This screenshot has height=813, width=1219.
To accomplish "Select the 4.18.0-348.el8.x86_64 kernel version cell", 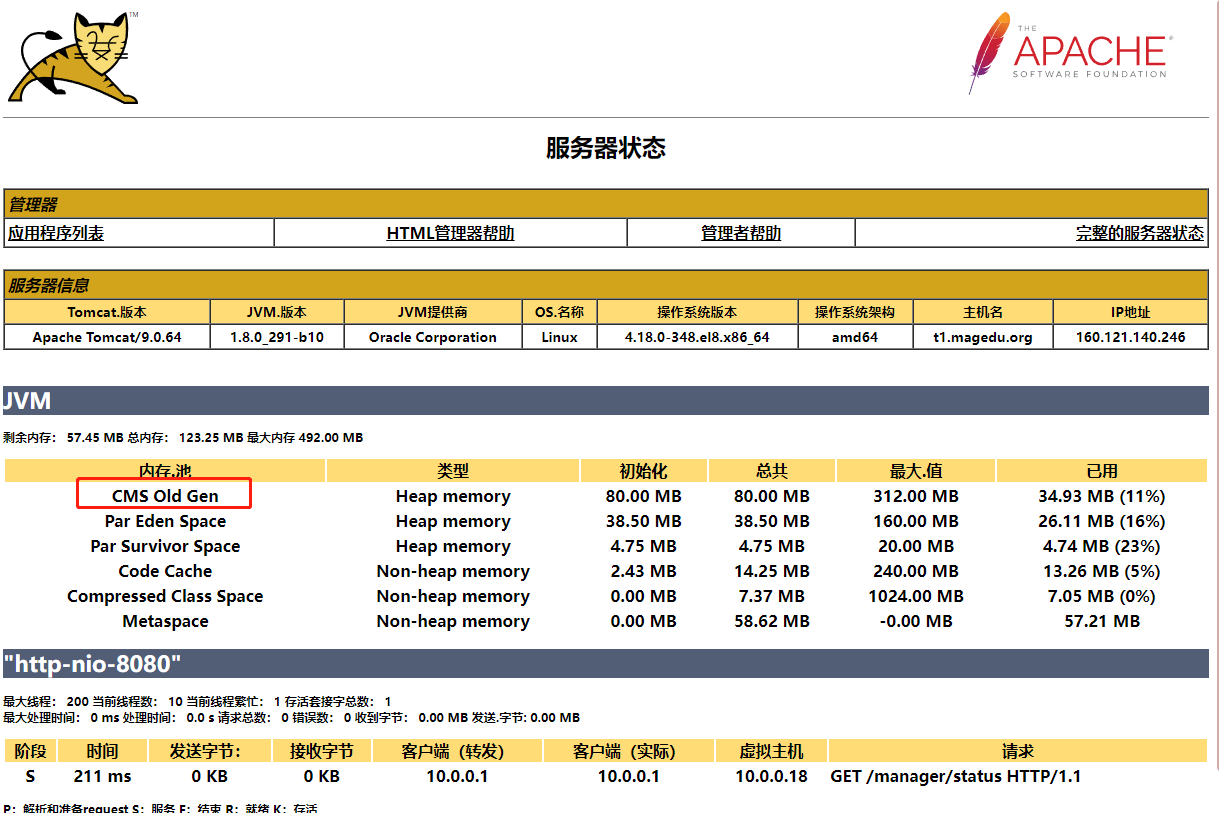I will click(697, 337).
